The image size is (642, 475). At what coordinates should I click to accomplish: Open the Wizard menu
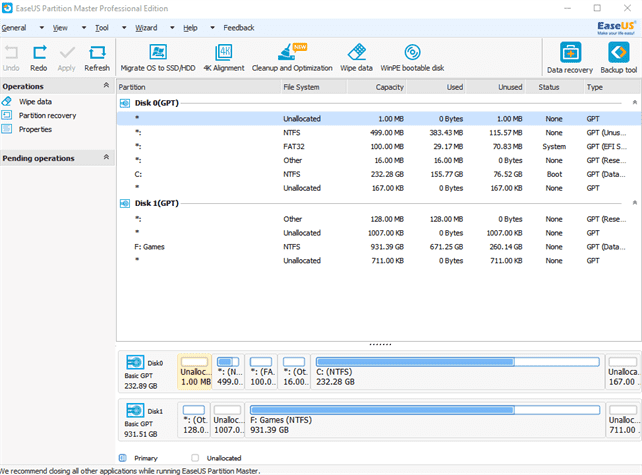pyautogui.click(x=146, y=28)
